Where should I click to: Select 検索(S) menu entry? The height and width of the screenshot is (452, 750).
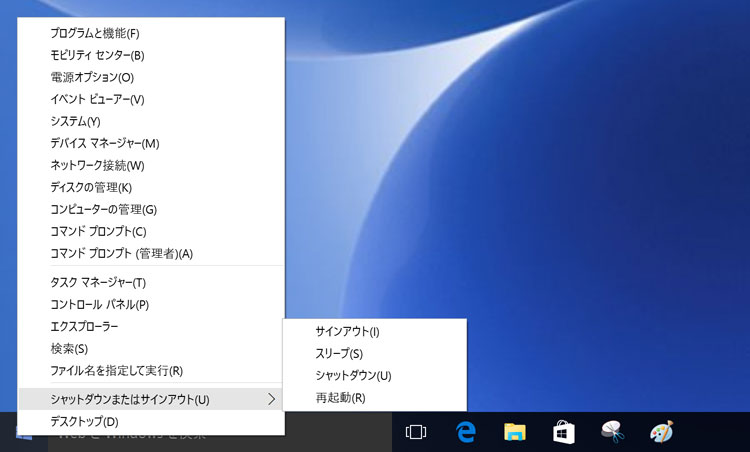point(151,349)
